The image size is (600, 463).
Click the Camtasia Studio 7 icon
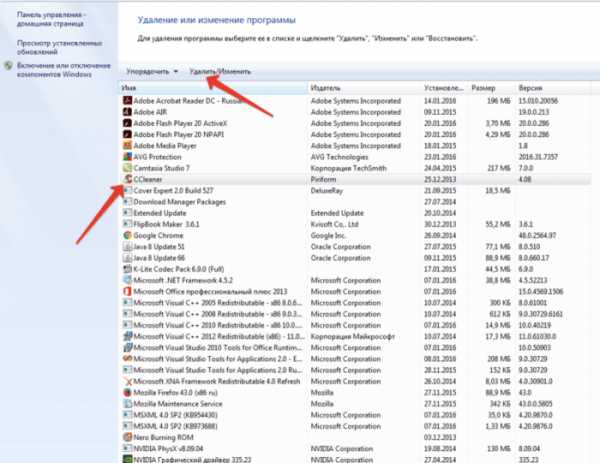pyautogui.click(x=126, y=168)
